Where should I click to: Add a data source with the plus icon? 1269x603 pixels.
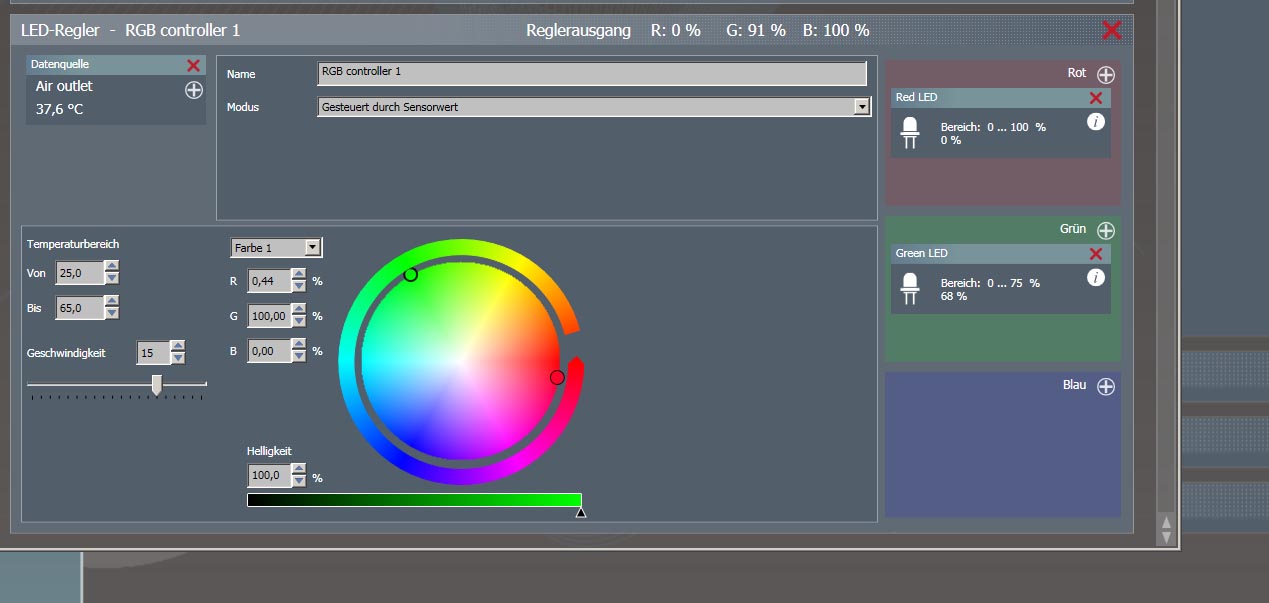194,90
